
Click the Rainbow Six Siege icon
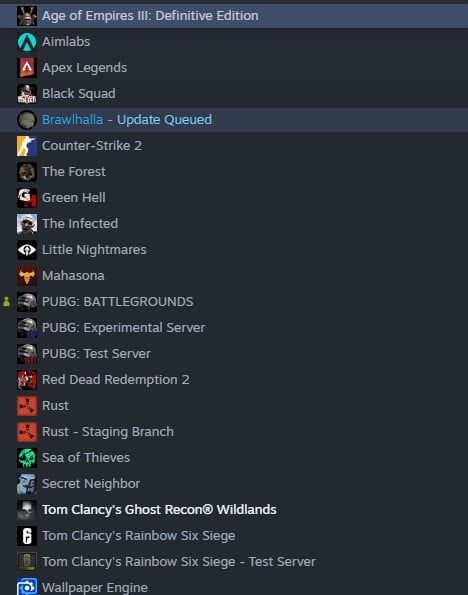tap(27, 536)
